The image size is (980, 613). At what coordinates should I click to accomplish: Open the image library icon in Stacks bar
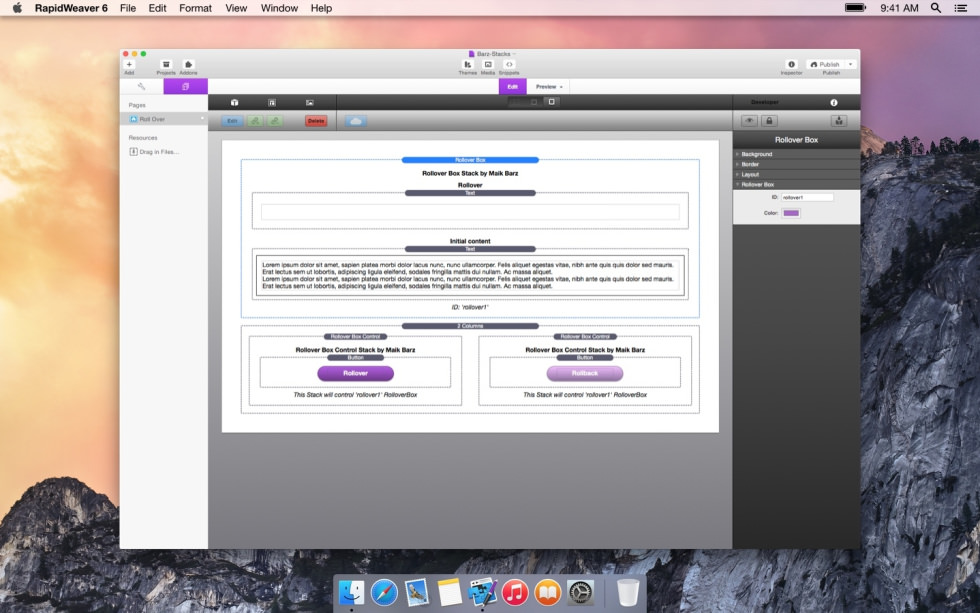coord(309,102)
